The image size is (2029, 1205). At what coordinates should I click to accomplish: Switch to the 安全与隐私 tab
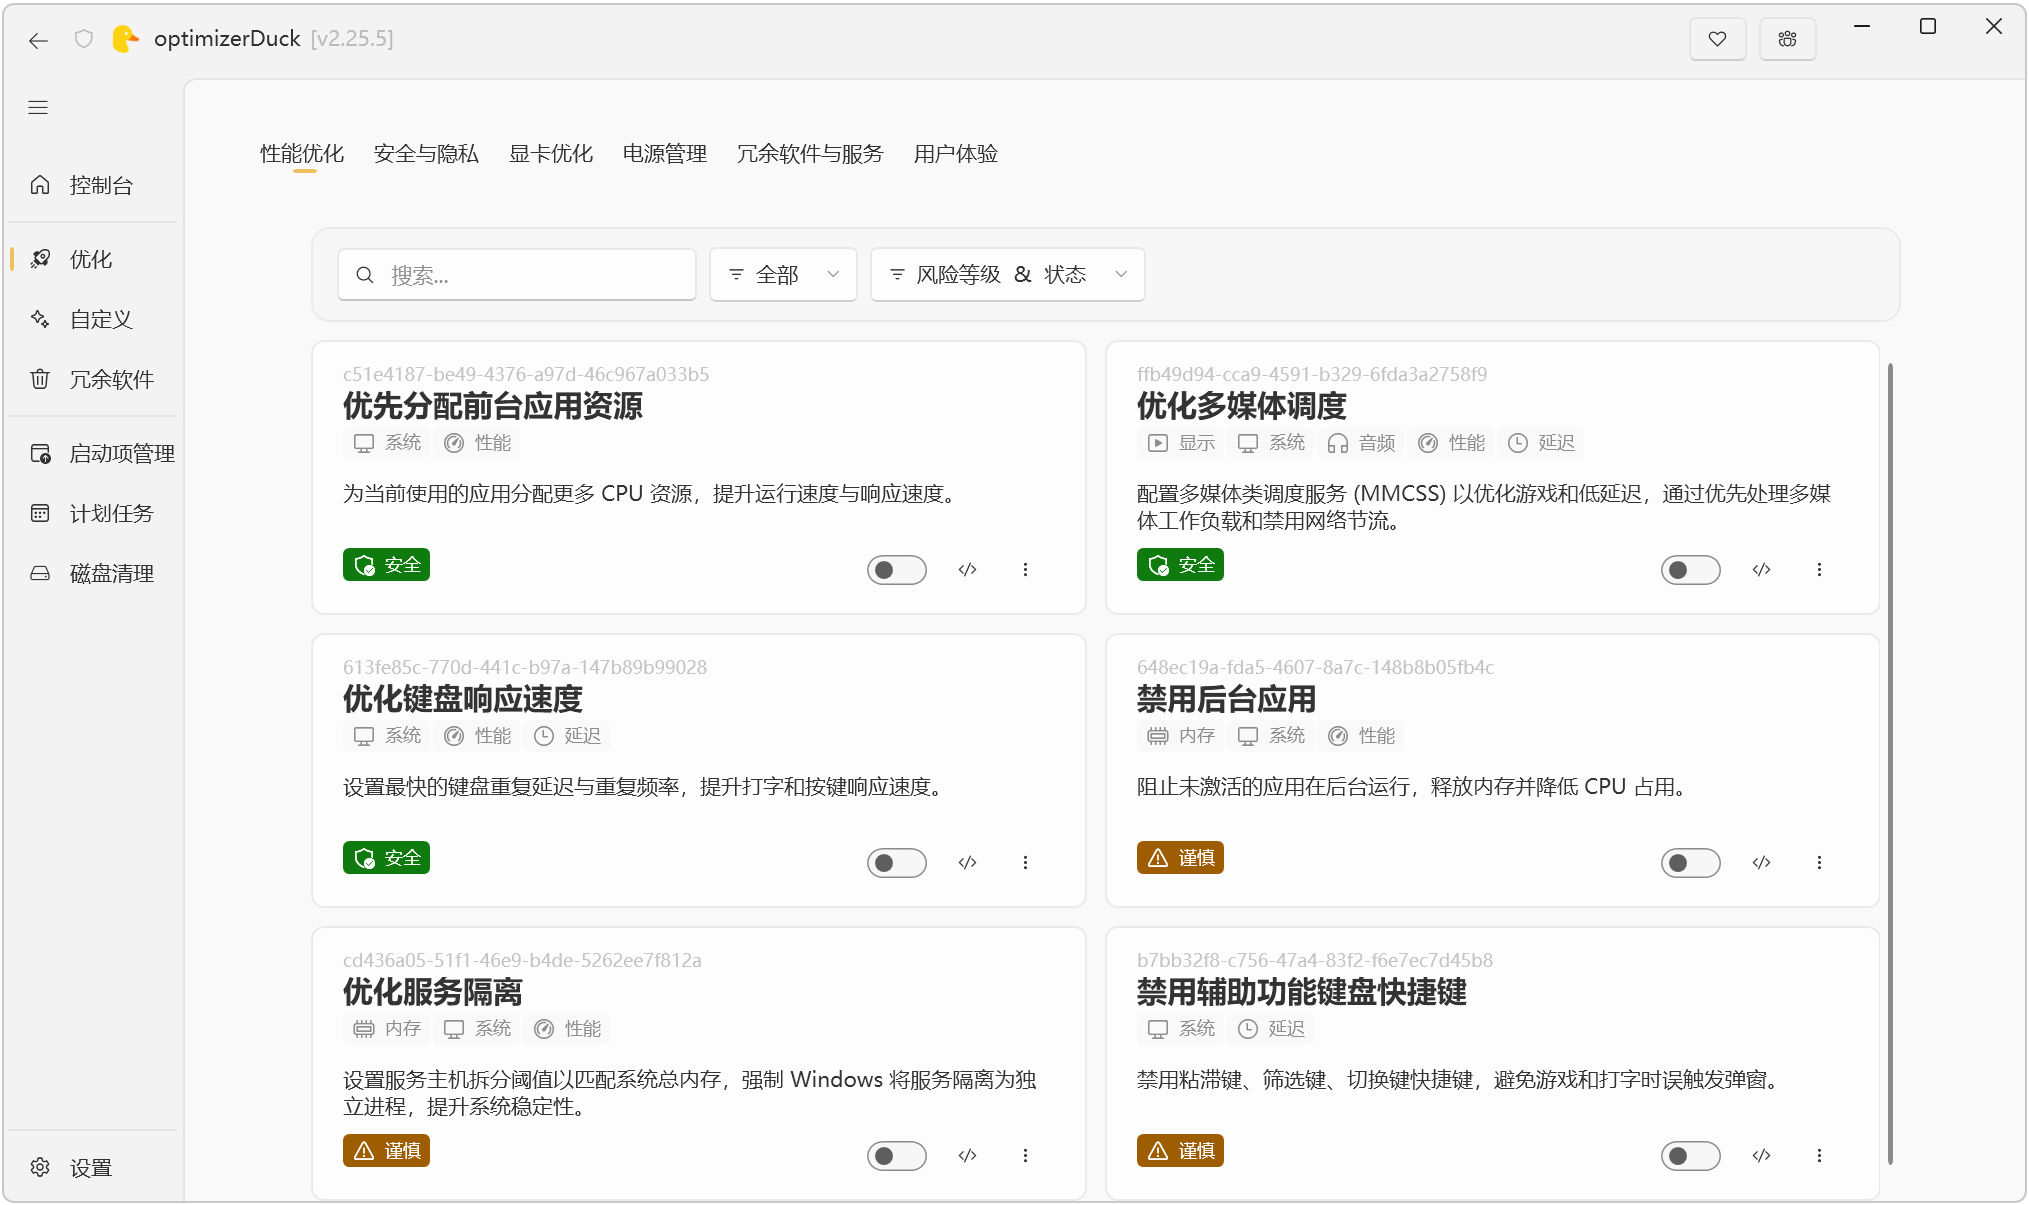[426, 154]
